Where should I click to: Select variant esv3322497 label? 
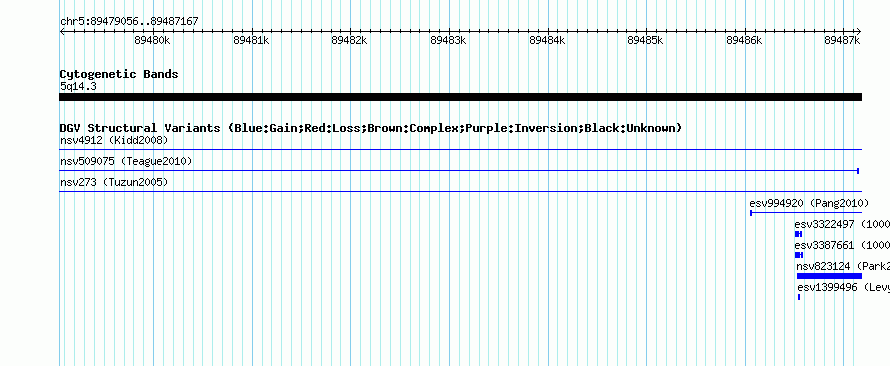point(824,224)
